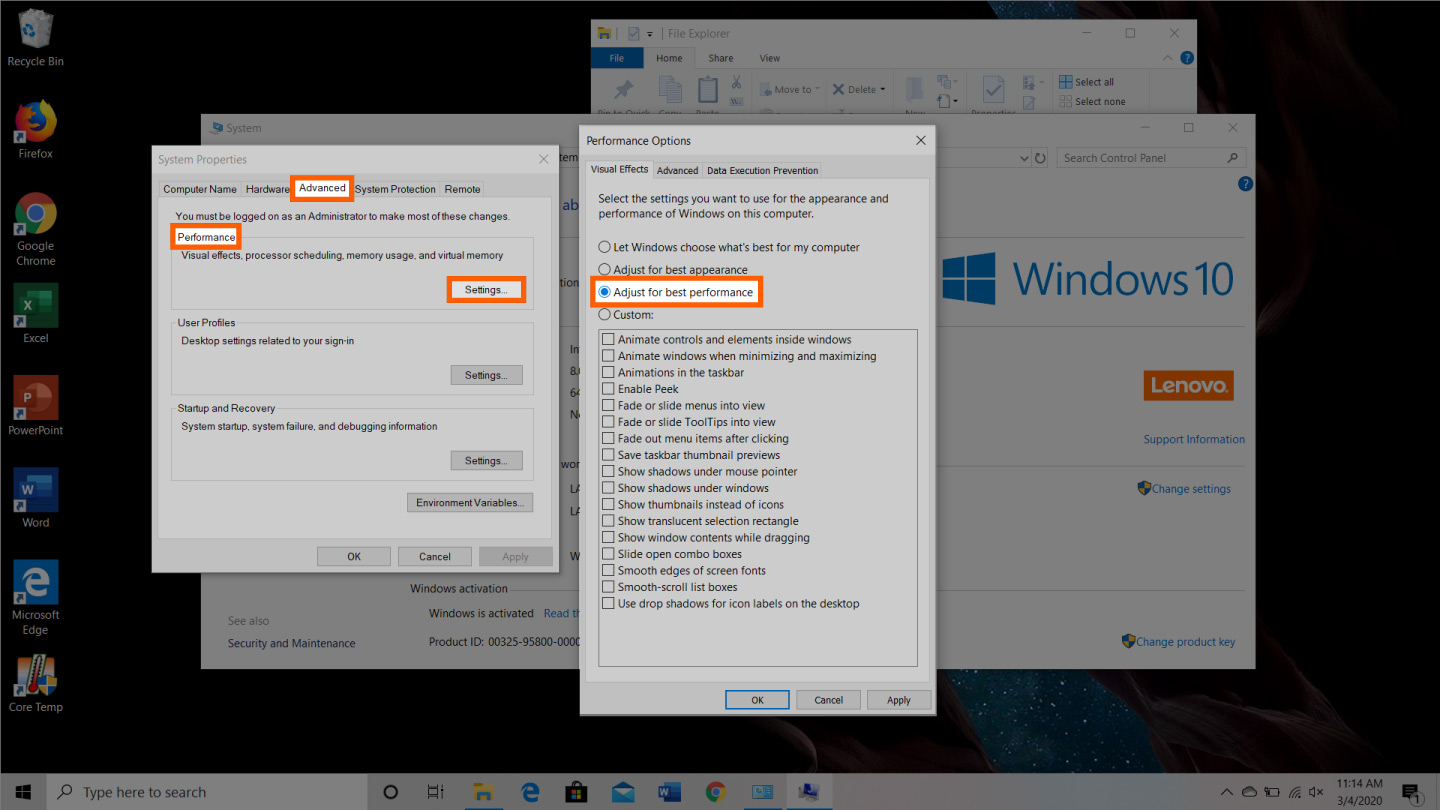Open the System Protection tab
Image resolution: width=1440 pixels, height=810 pixels.
[395, 189]
